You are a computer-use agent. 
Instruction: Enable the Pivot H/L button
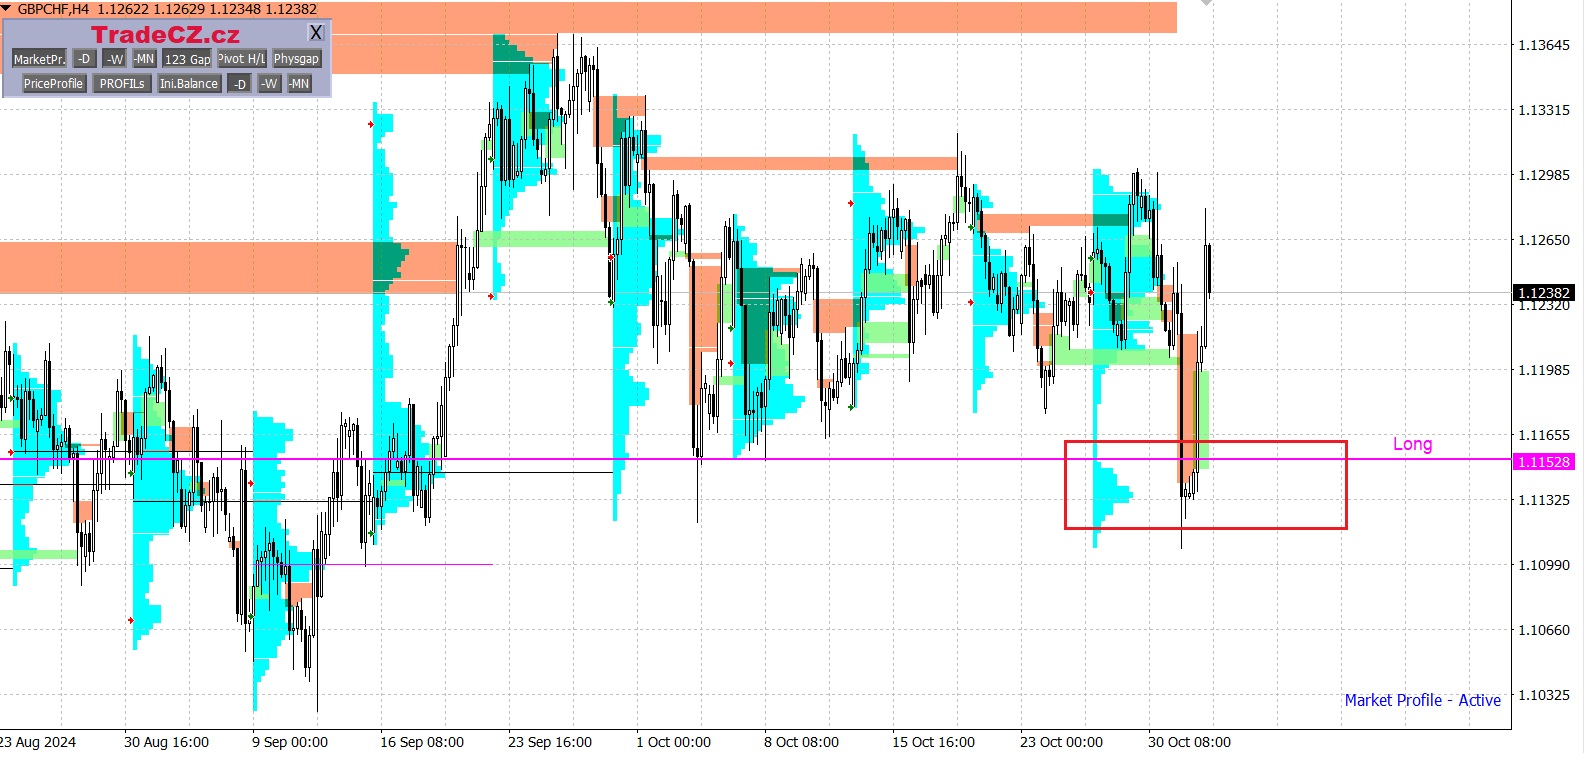[x=242, y=59]
